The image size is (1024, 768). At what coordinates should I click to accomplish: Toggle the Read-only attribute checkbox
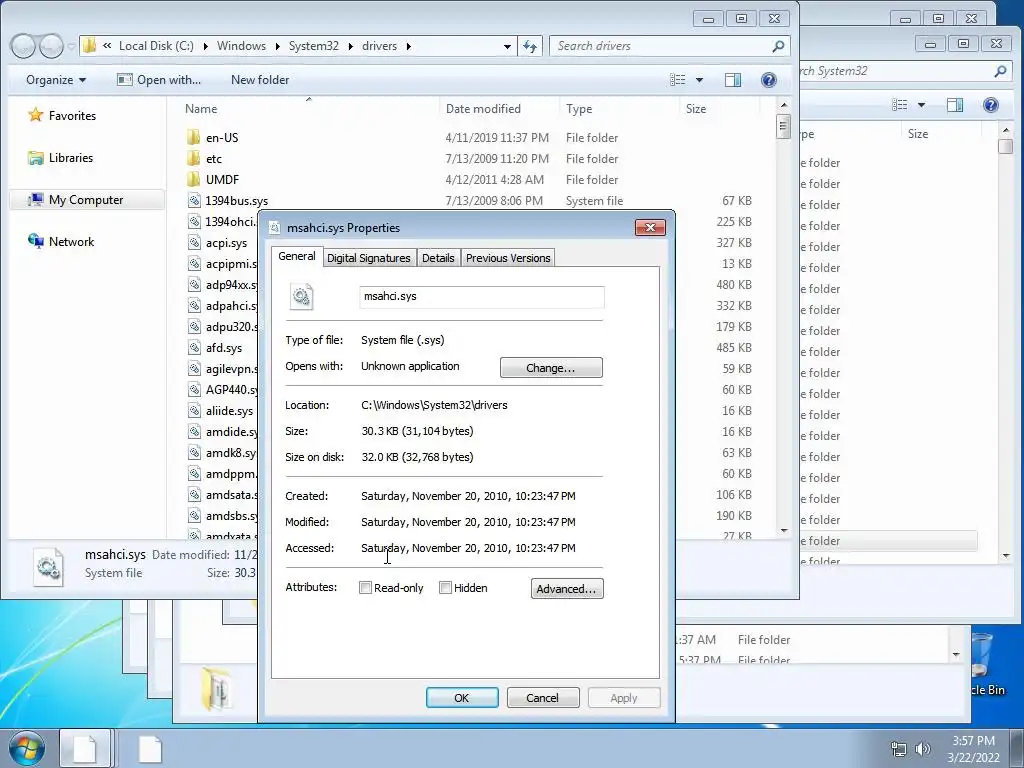click(366, 588)
